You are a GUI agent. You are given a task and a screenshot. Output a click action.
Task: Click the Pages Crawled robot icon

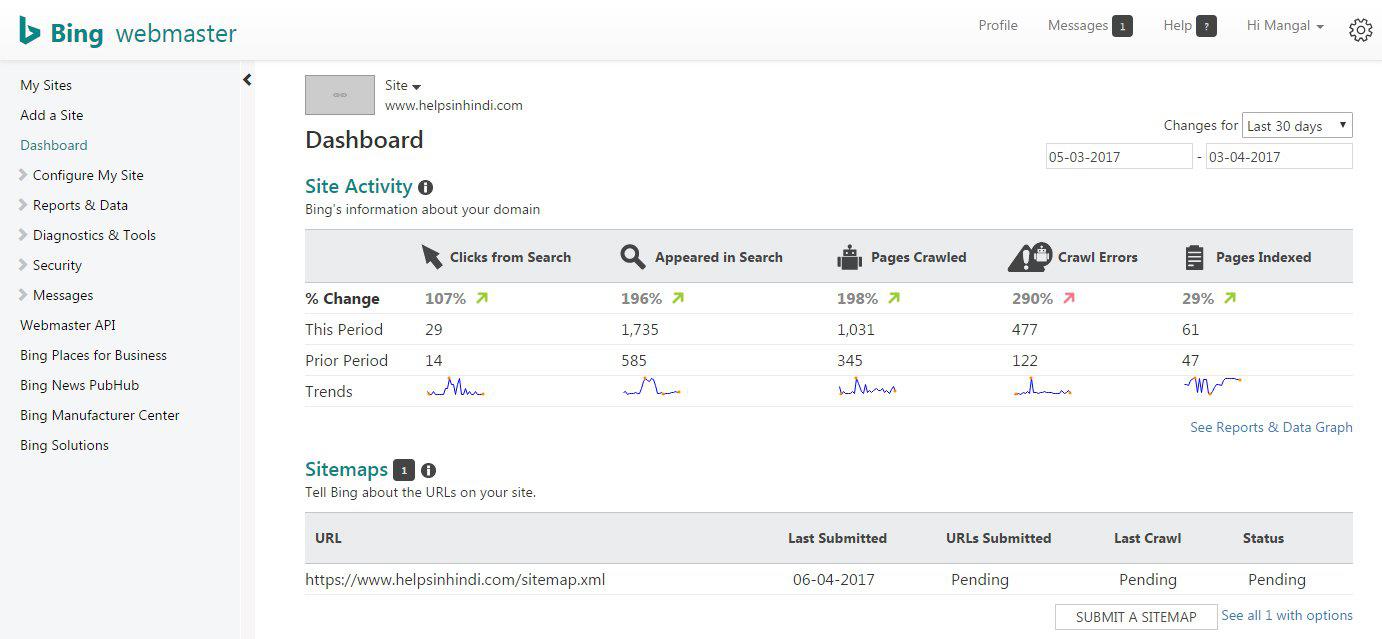(849, 257)
